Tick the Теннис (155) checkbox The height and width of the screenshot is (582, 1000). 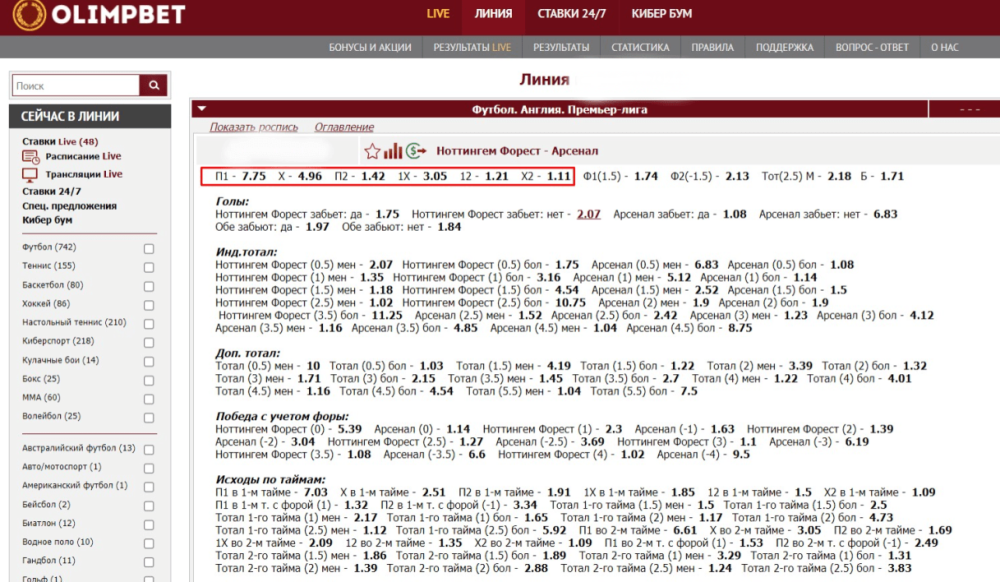[149, 267]
